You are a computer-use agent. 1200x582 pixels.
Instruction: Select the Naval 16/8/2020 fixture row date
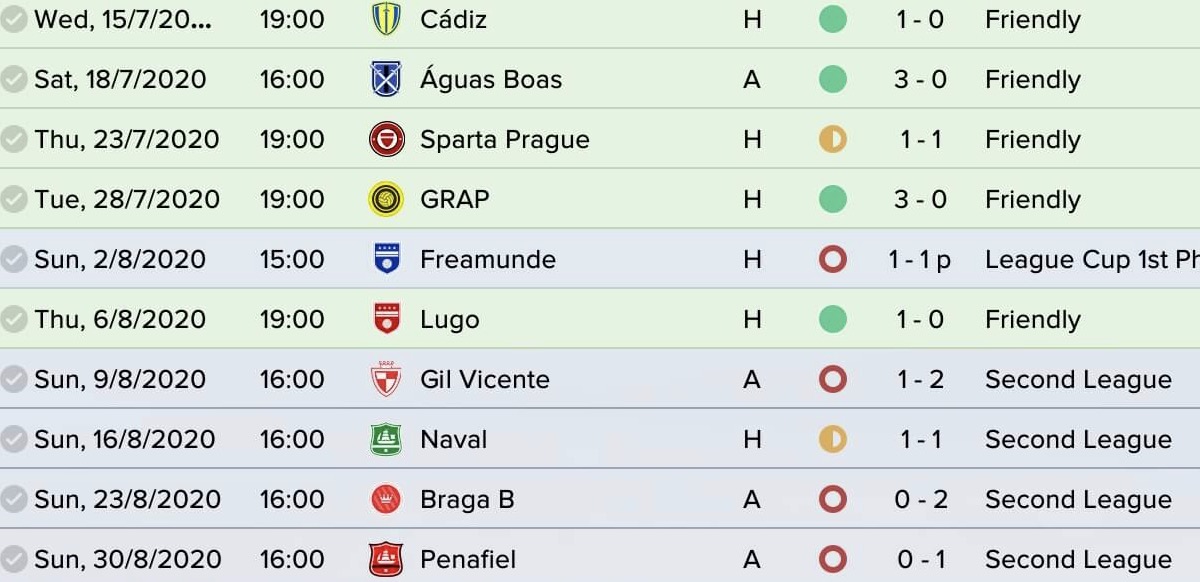click(125, 440)
